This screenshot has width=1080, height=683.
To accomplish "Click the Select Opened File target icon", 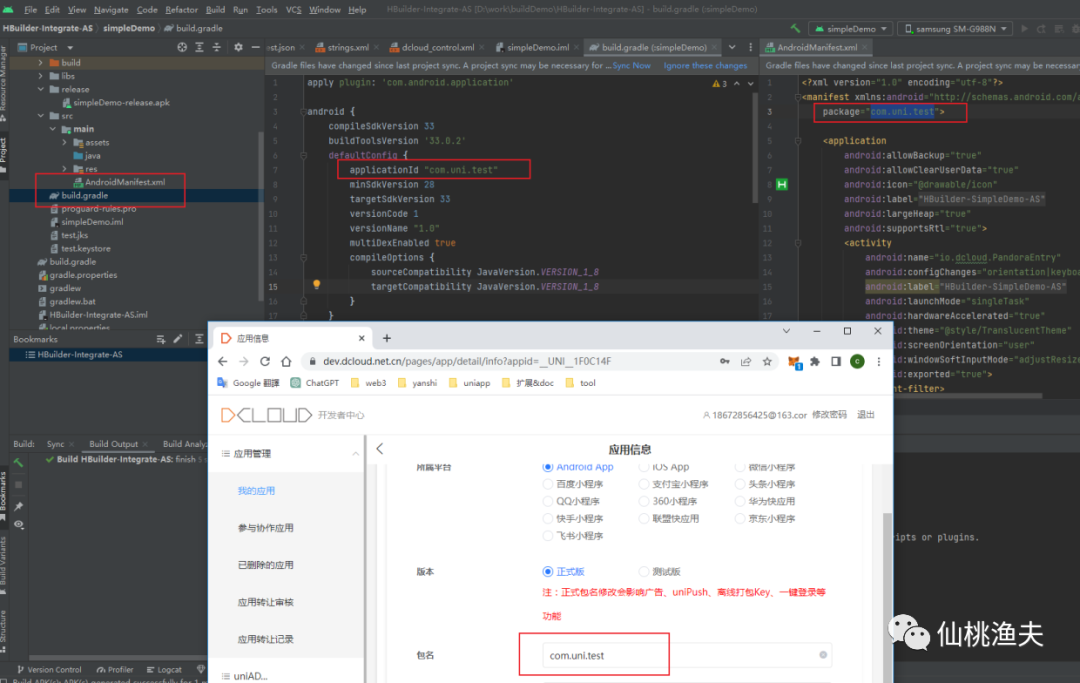I will click(182, 47).
